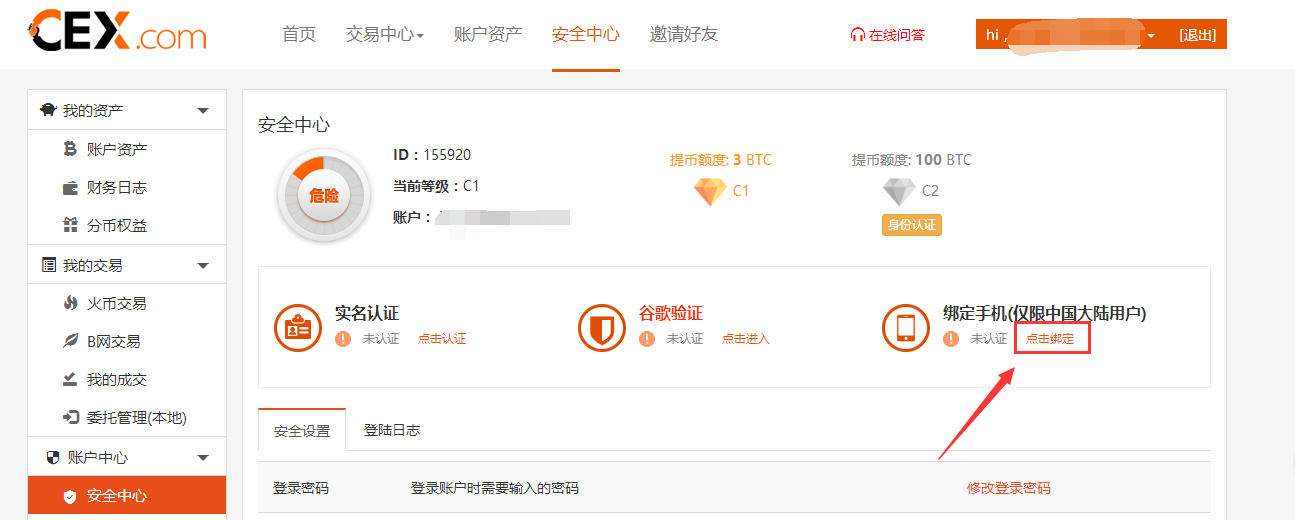1295x520 pixels.
Task: Click the CEX.com logo
Action: click(118, 34)
